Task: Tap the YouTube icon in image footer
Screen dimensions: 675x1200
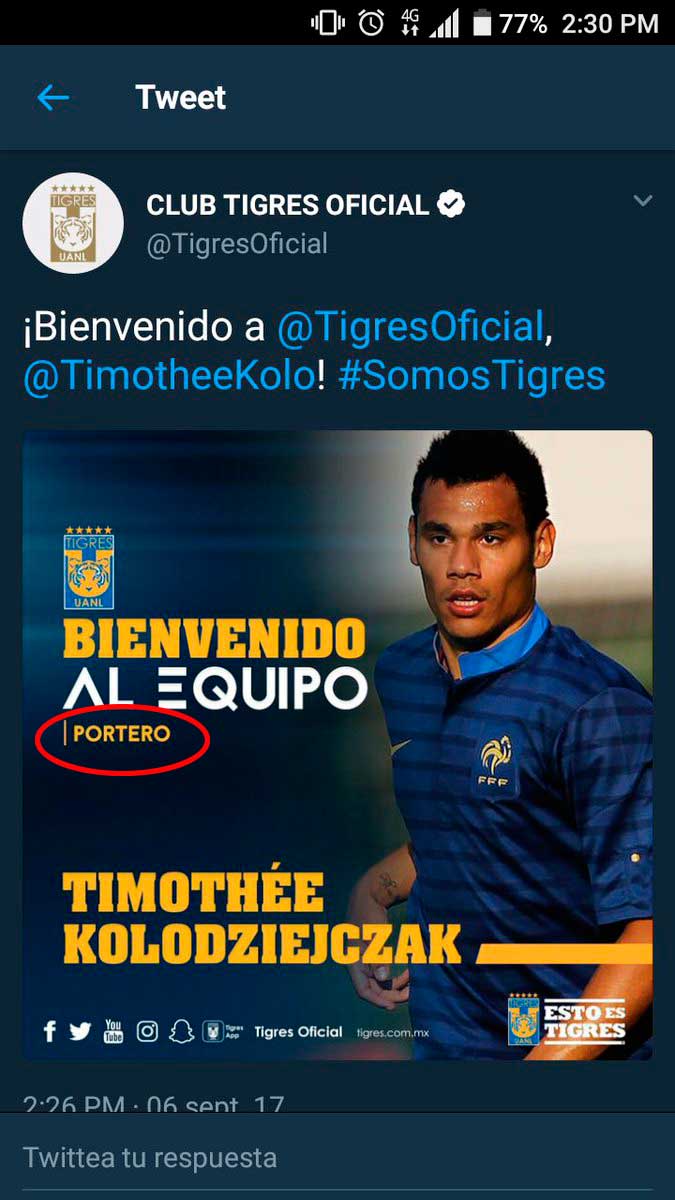Action: (113, 1031)
